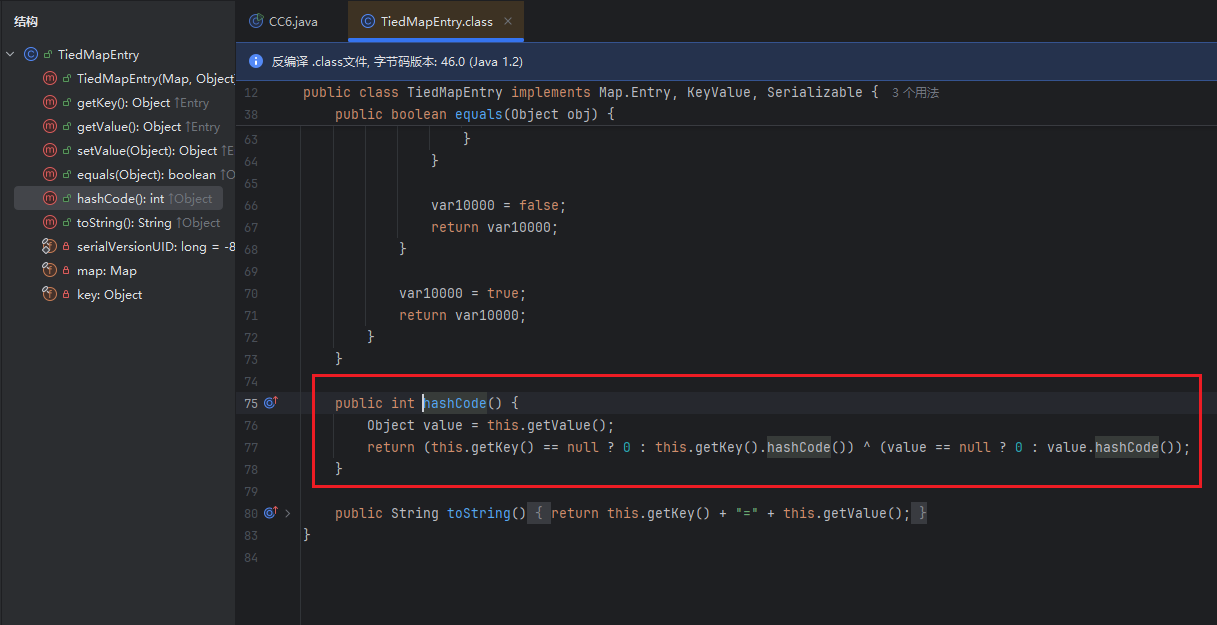Viewport: 1217px width, 625px height.
Task: Collapse the TiedMapEntry root node in structure tree
Action: tap(10, 55)
